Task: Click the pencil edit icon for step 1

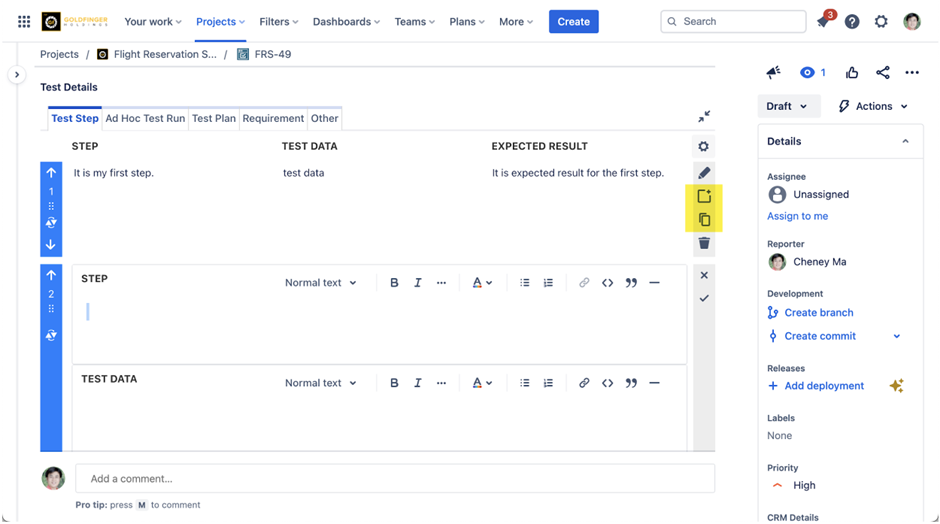Action: click(704, 173)
